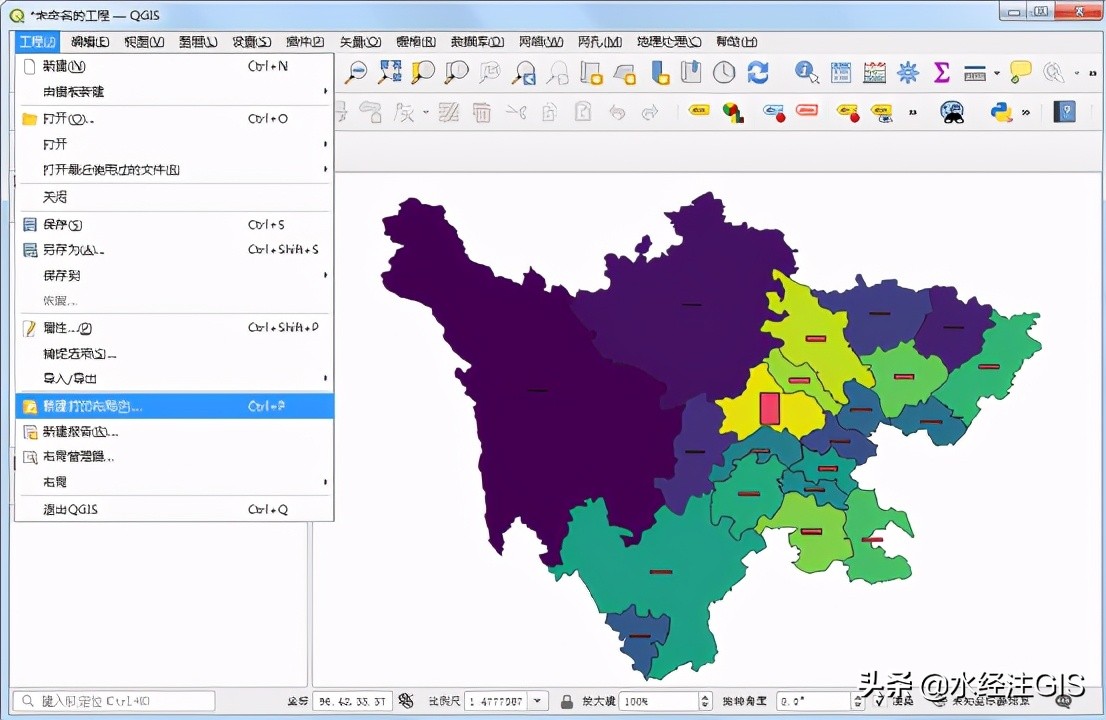Open the Temporal Controller clock icon

(724, 73)
